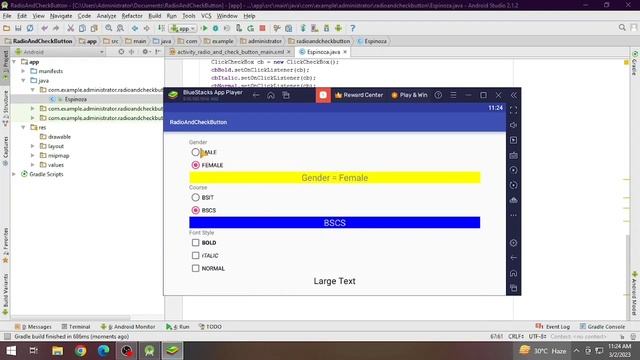
Task: Collapse BlueStacks sidebar with double chevron
Action: click(x=514, y=95)
